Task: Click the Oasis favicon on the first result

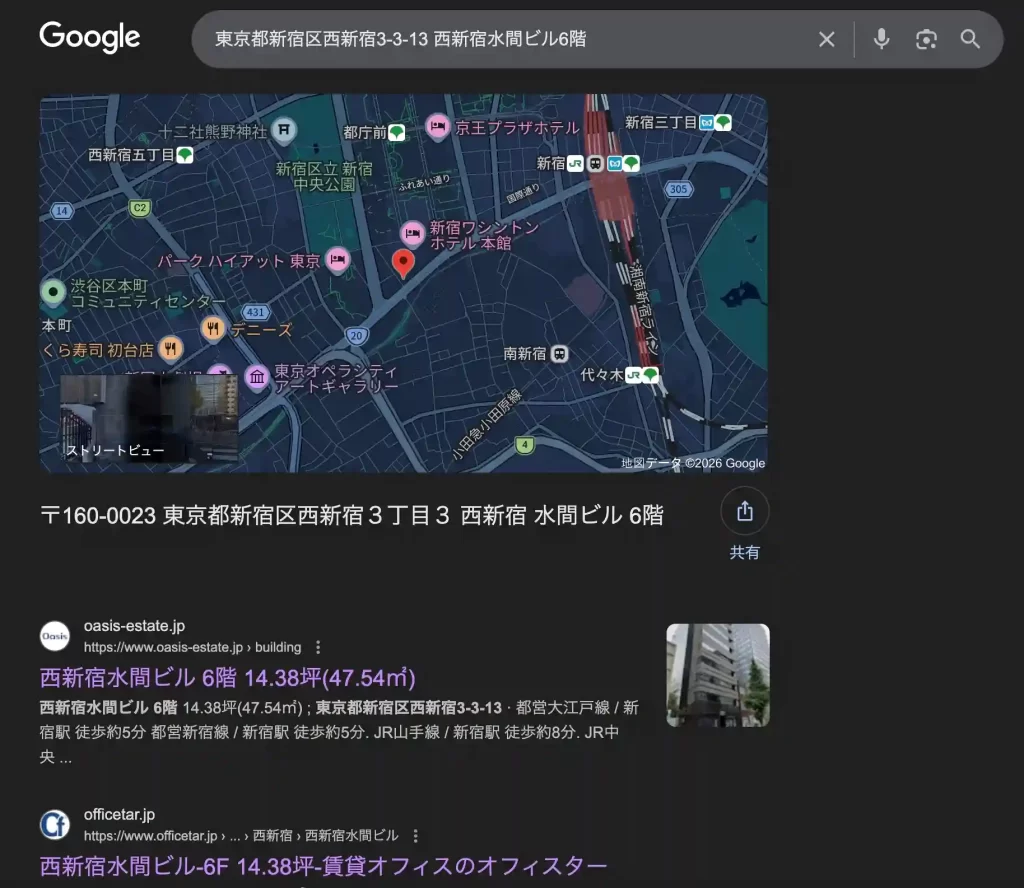Action: (x=55, y=636)
